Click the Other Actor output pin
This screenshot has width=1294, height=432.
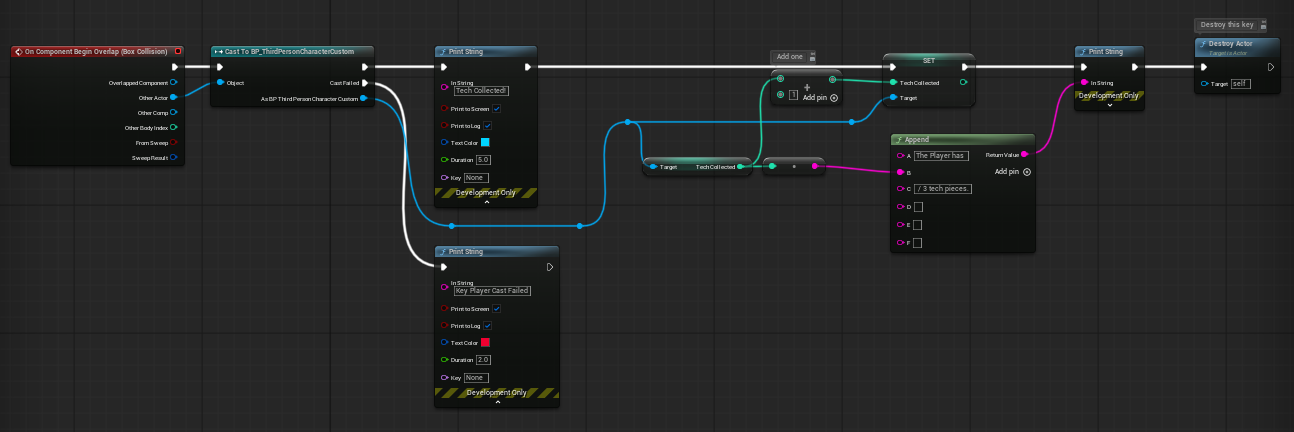[174, 97]
